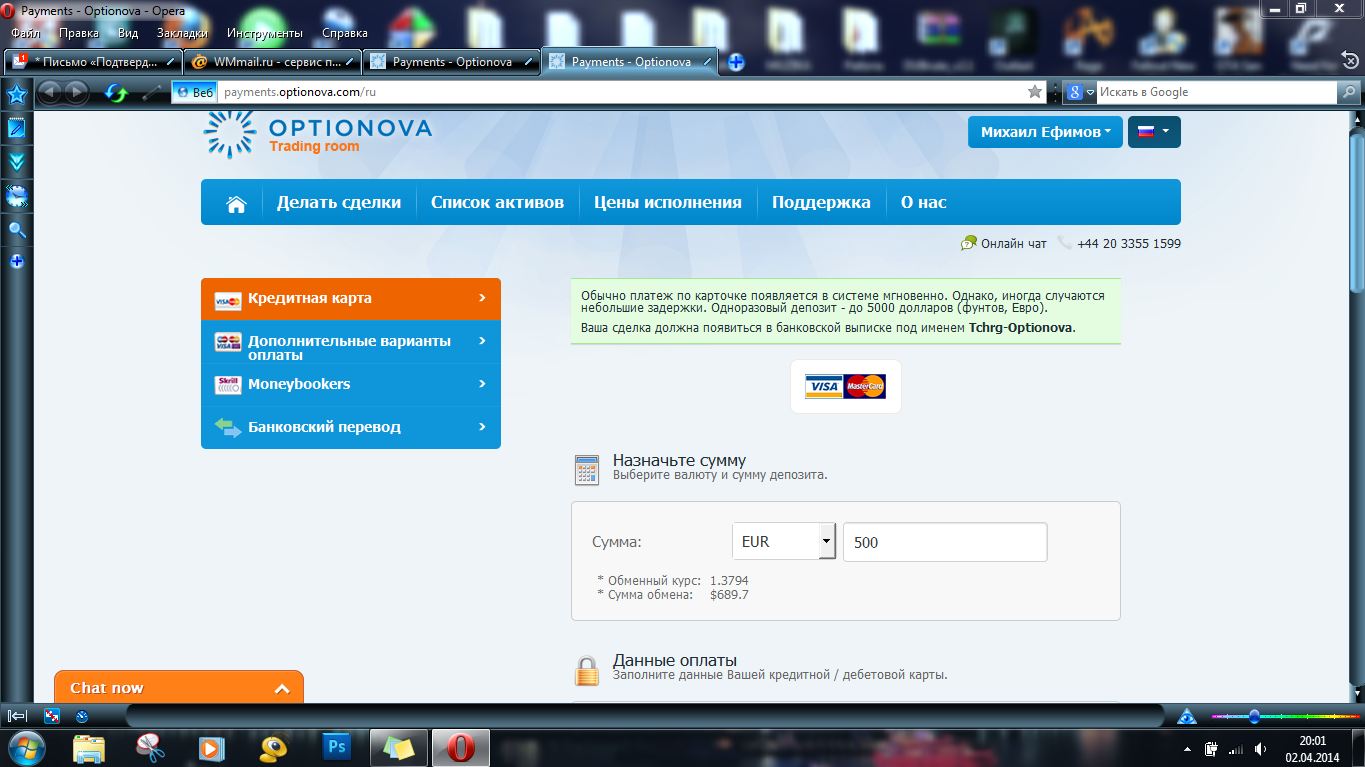Open the Файл menu
Image resolution: width=1365 pixels, height=767 pixels.
[25, 33]
